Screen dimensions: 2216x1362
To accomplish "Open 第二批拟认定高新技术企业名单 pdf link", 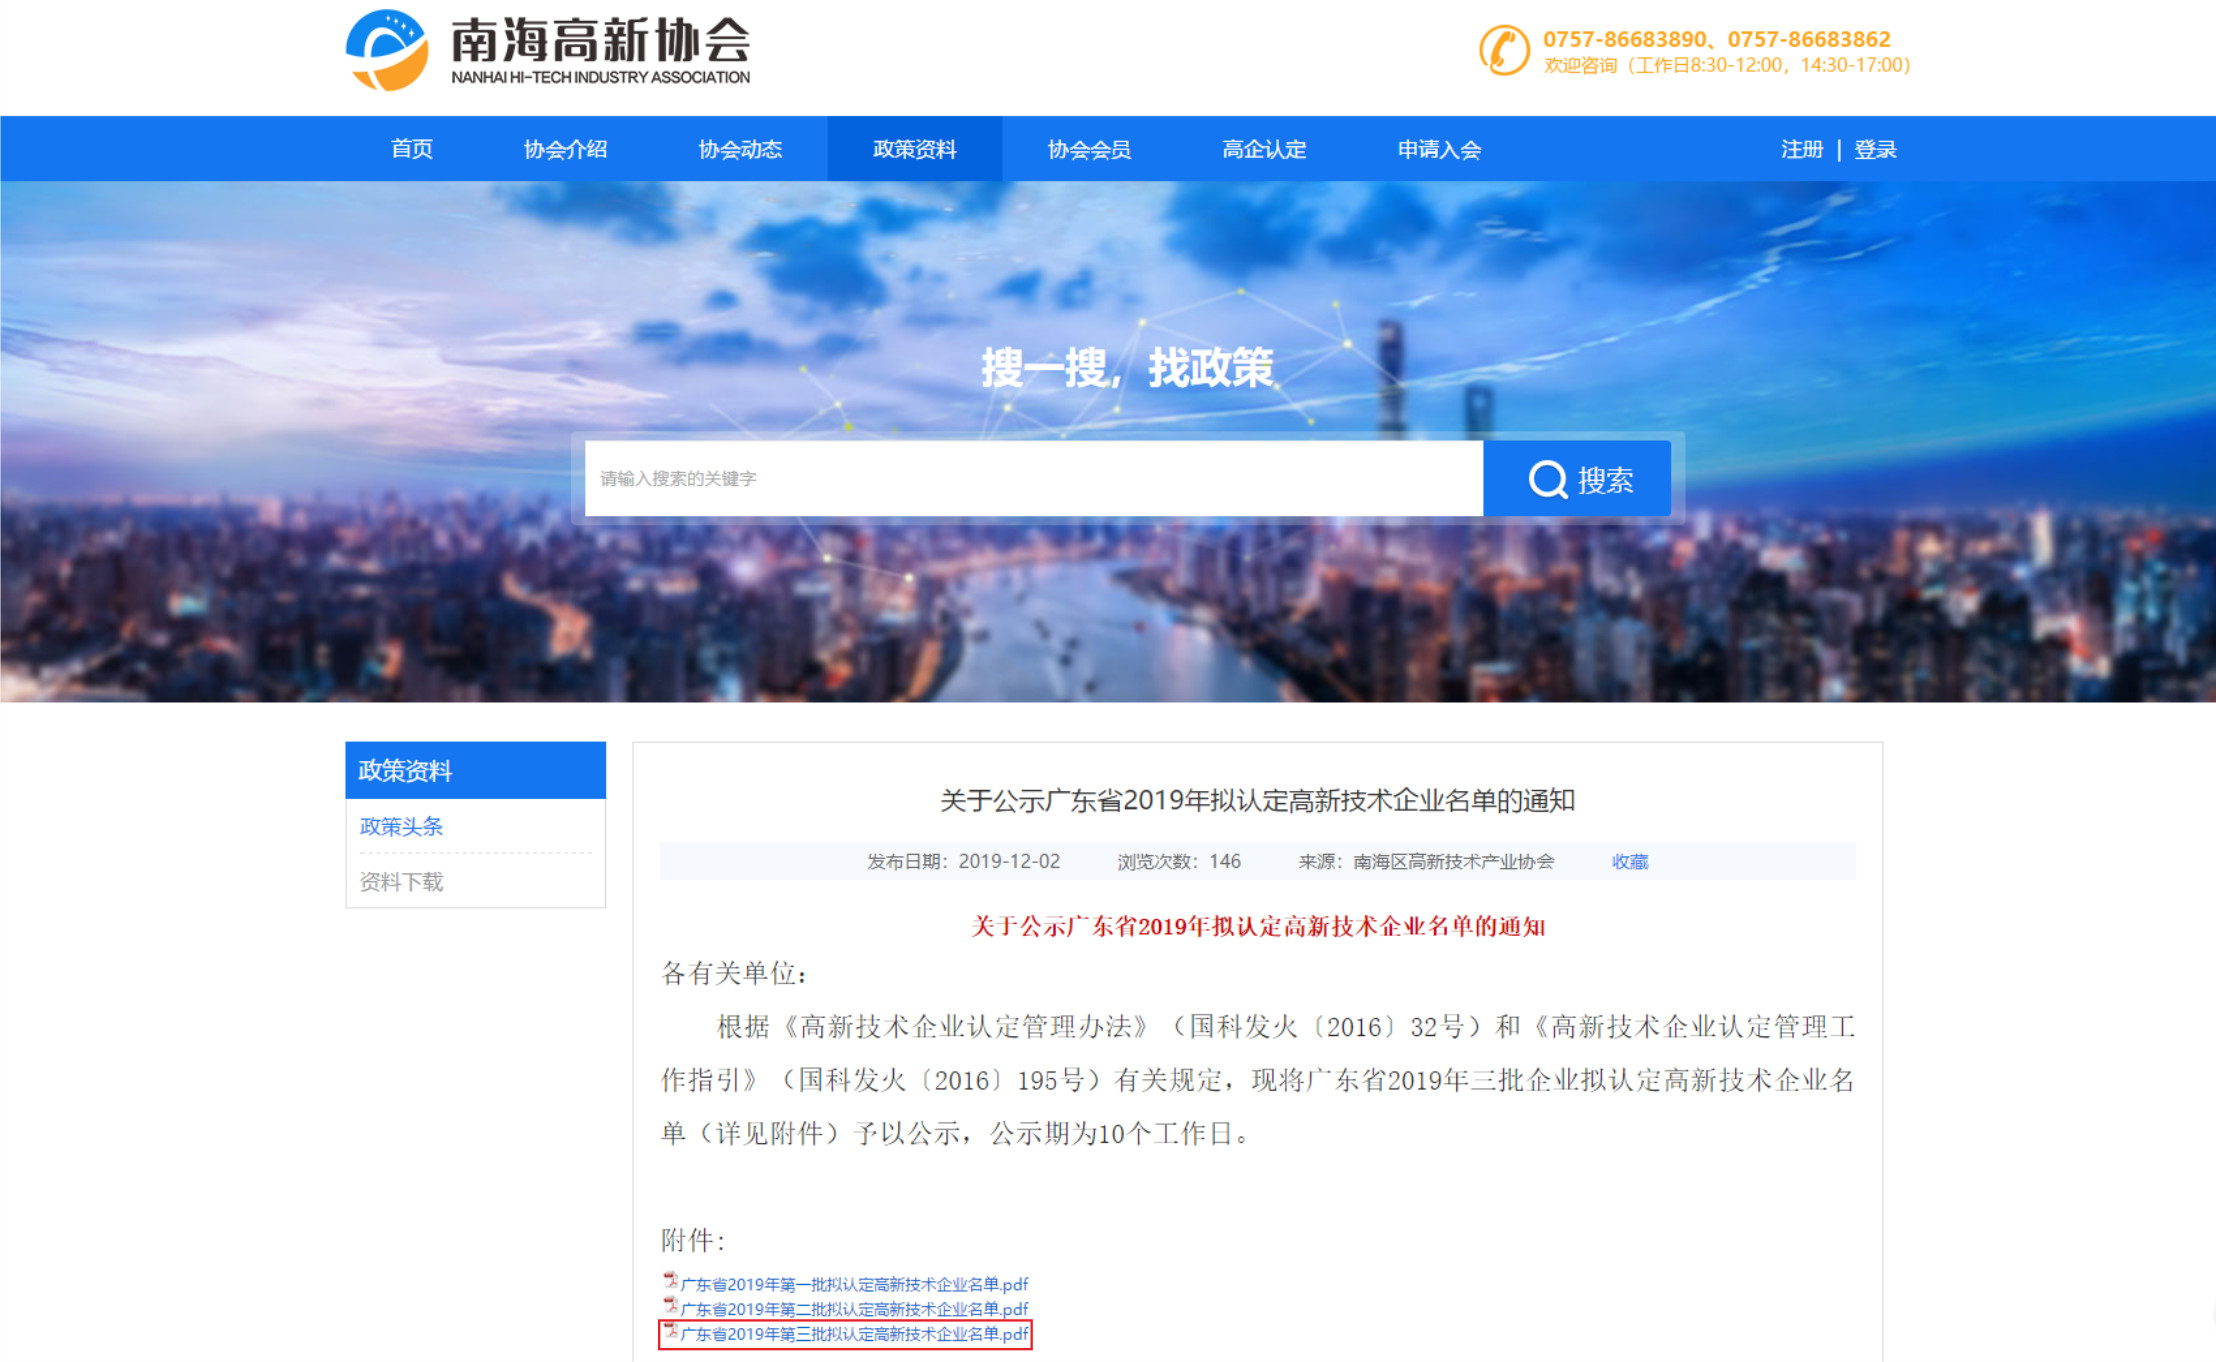I will tap(854, 1309).
